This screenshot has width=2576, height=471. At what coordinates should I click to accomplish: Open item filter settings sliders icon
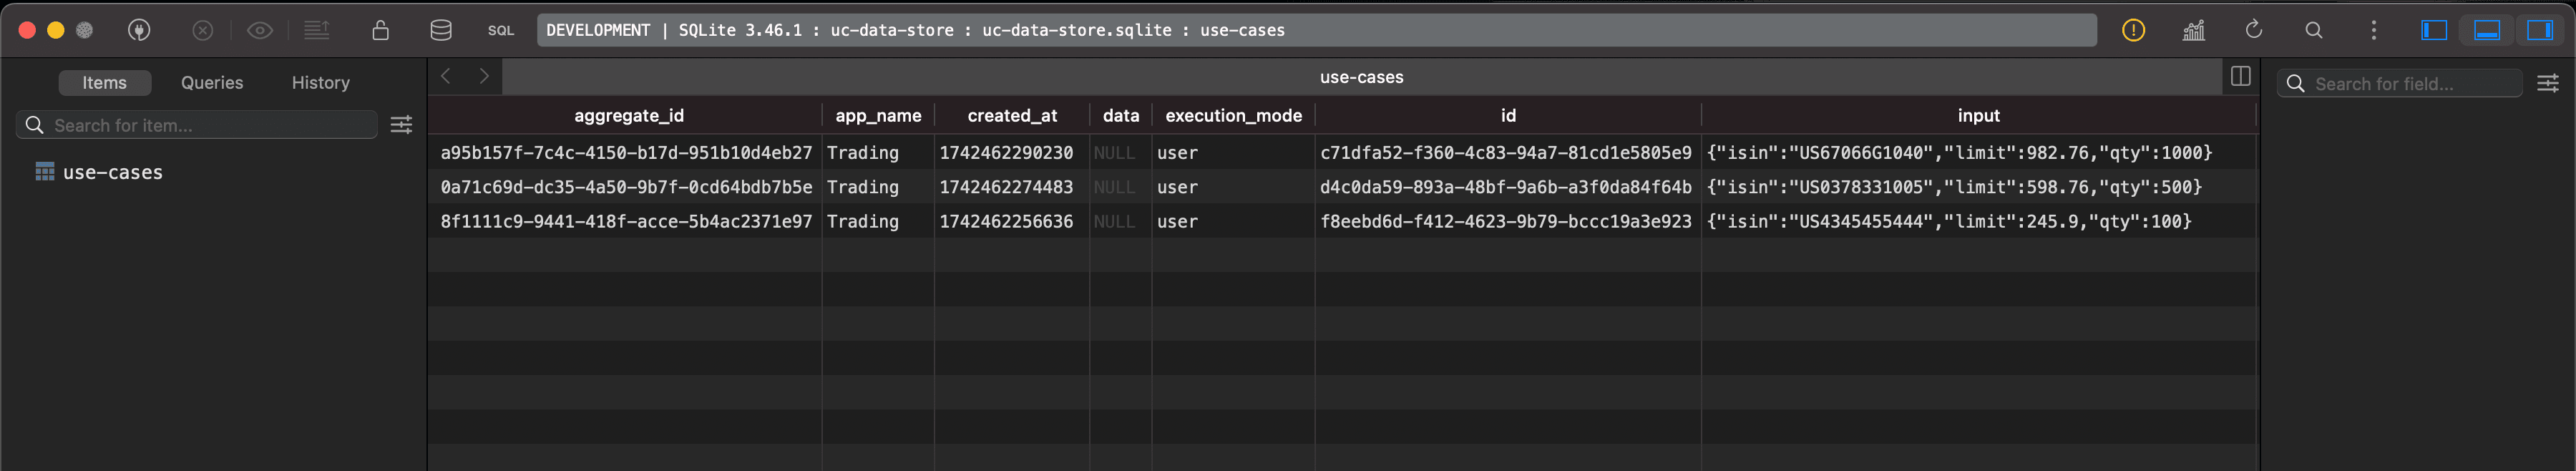(x=401, y=125)
